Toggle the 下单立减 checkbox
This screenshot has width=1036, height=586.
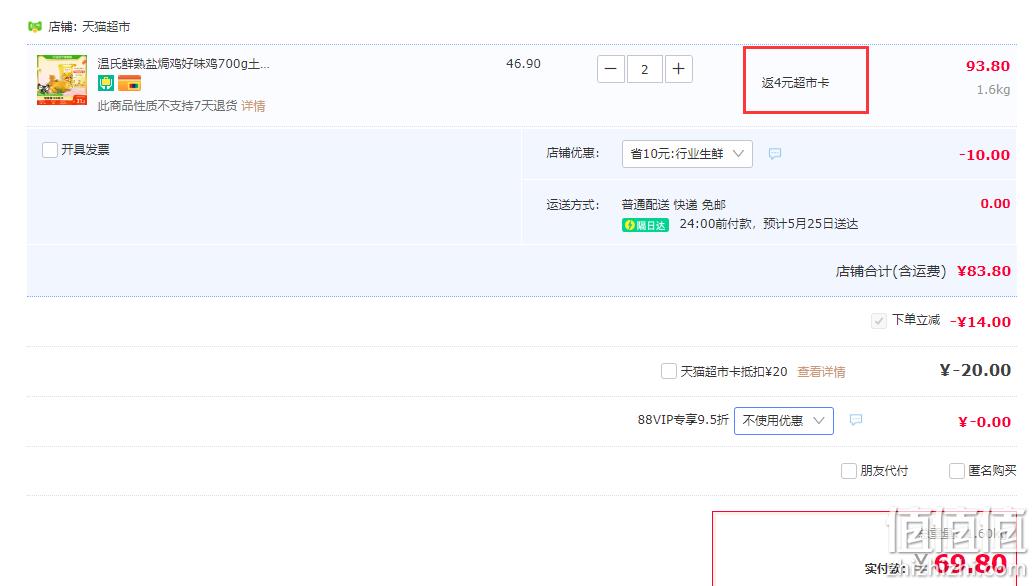point(879,321)
